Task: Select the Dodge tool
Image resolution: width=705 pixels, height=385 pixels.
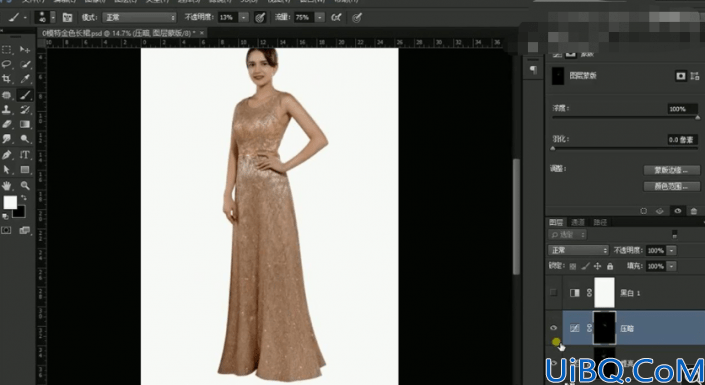Action: point(25,139)
